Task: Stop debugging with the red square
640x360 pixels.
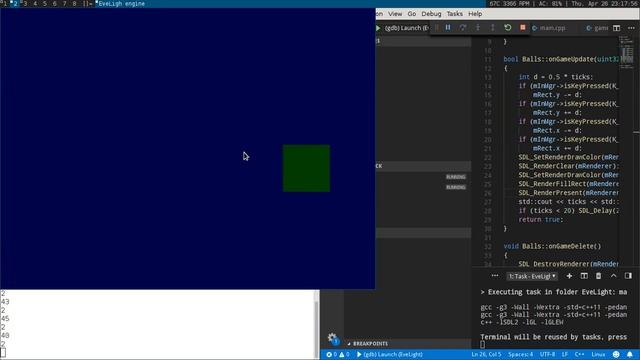Action: 522,27
